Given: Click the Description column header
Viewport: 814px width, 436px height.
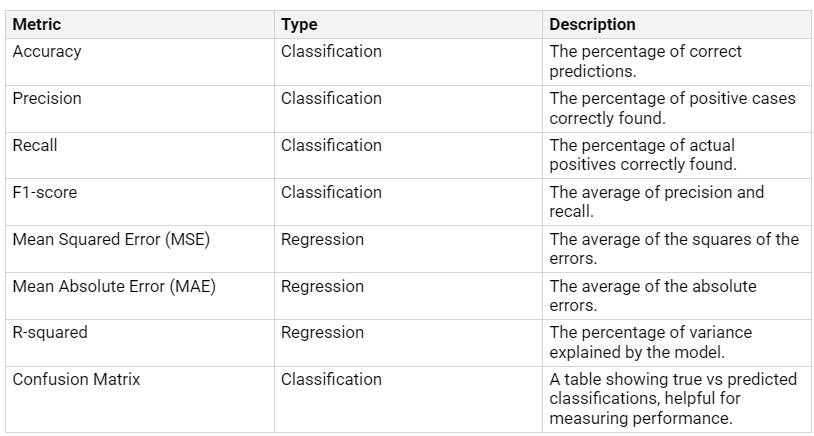Looking at the screenshot, I should pyautogui.click(x=677, y=24).
